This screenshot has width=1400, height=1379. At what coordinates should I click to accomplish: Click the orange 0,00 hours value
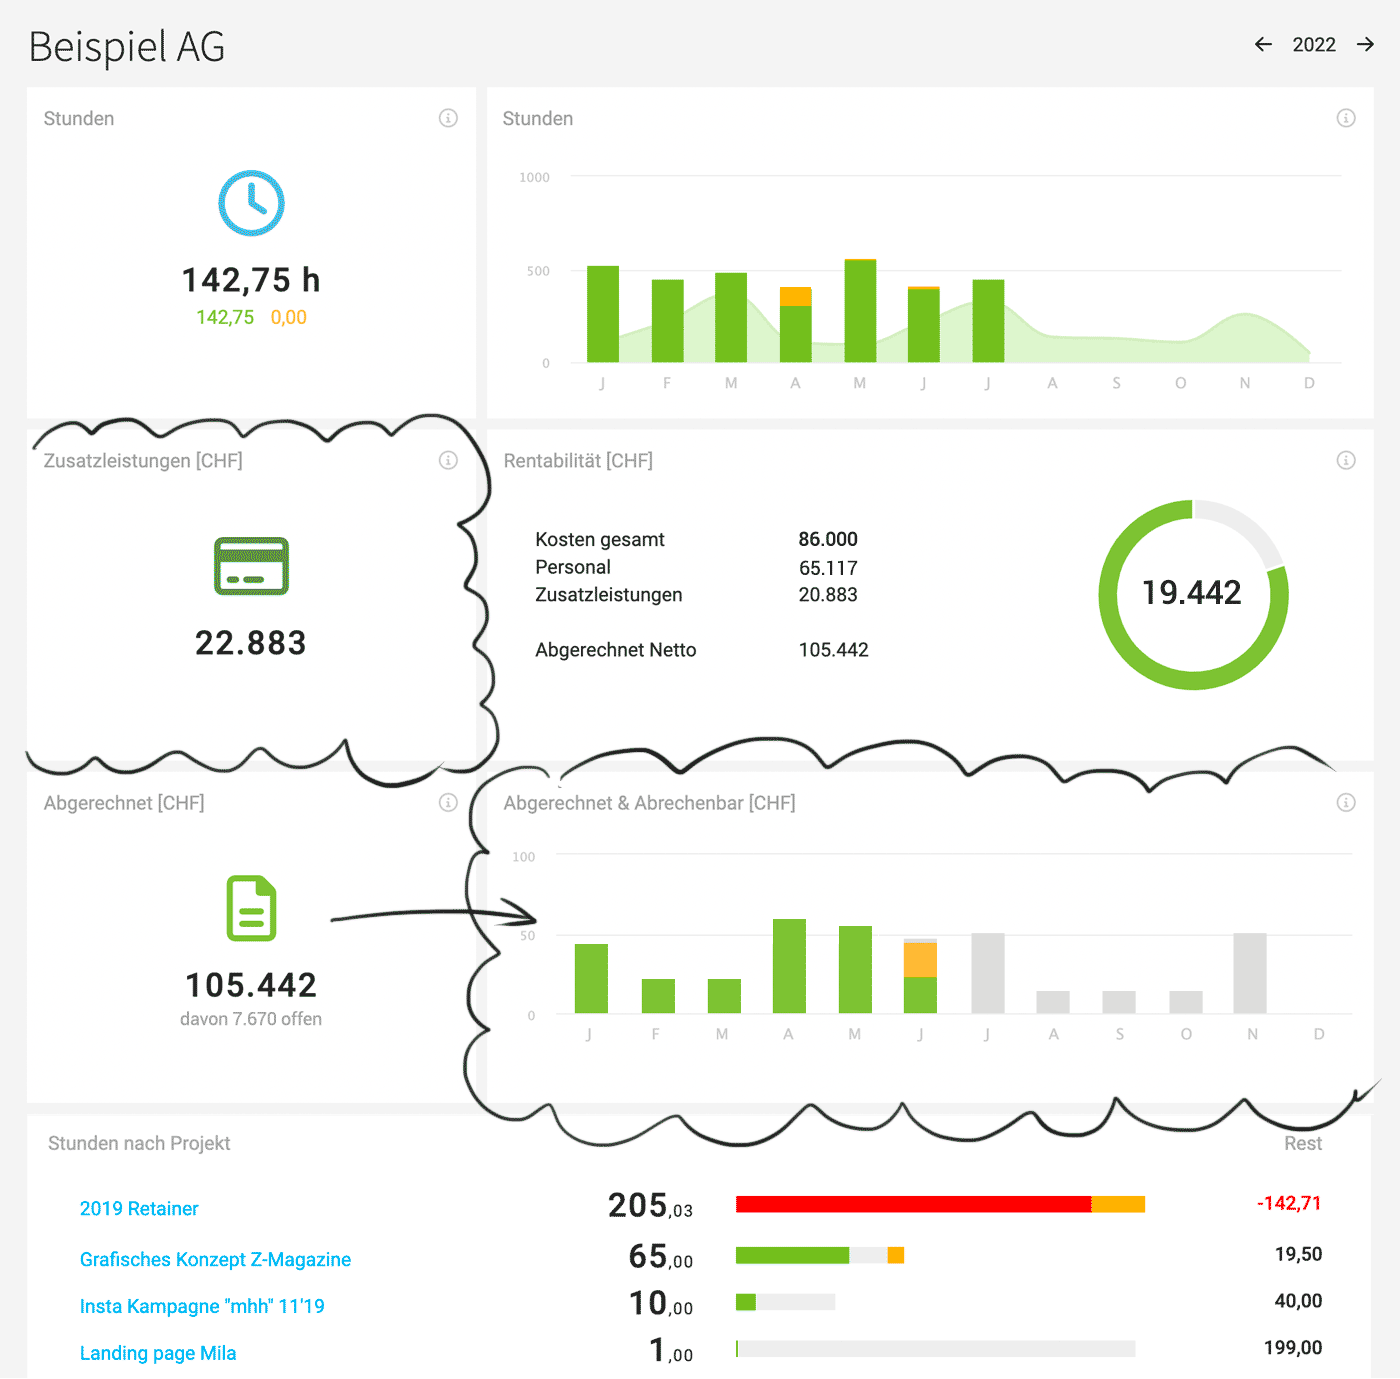coord(289,317)
